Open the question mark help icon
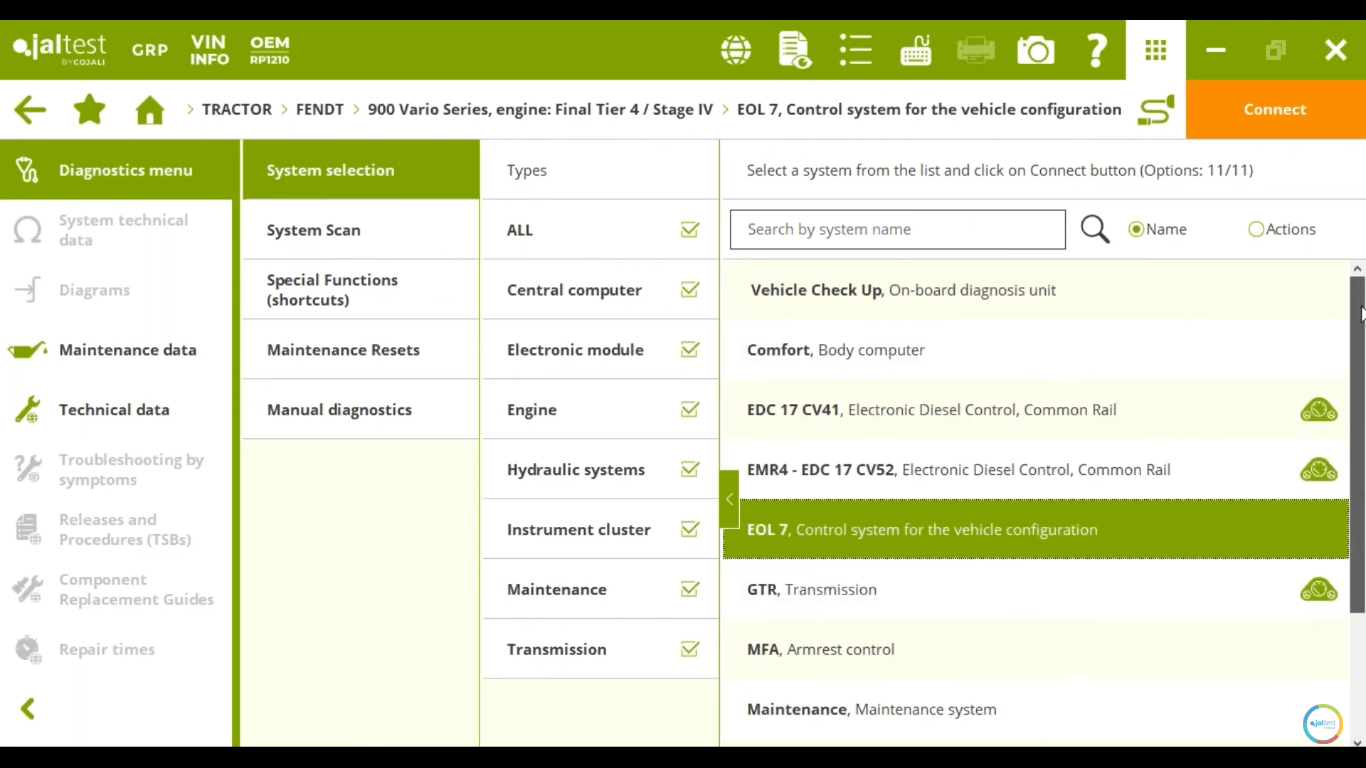The height and width of the screenshot is (768, 1366). pos(1096,50)
